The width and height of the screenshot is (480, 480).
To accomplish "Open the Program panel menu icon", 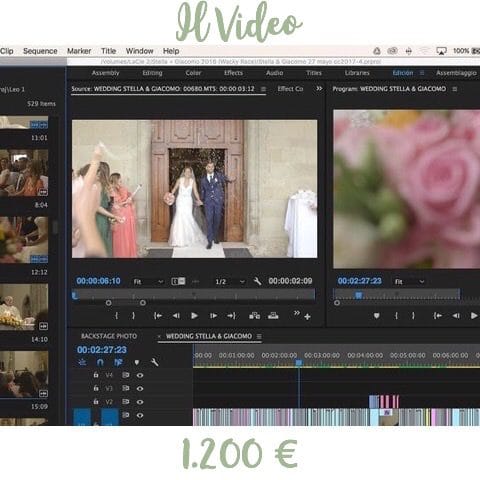I will tap(455, 89).
